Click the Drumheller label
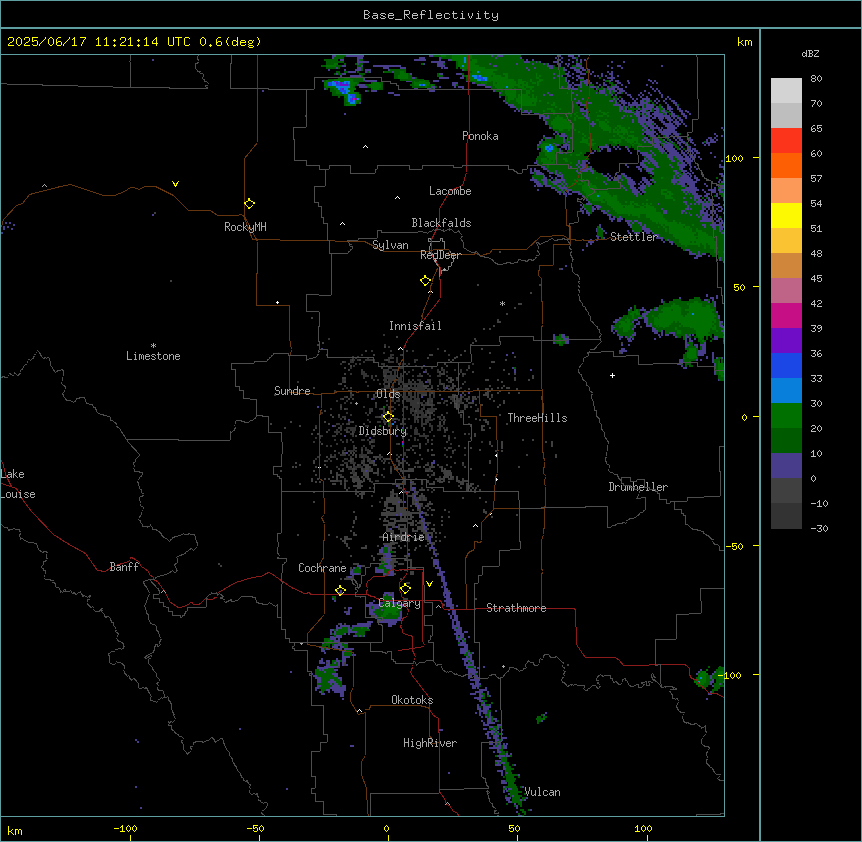Image resolution: width=862 pixels, height=842 pixels. [638, 487]
